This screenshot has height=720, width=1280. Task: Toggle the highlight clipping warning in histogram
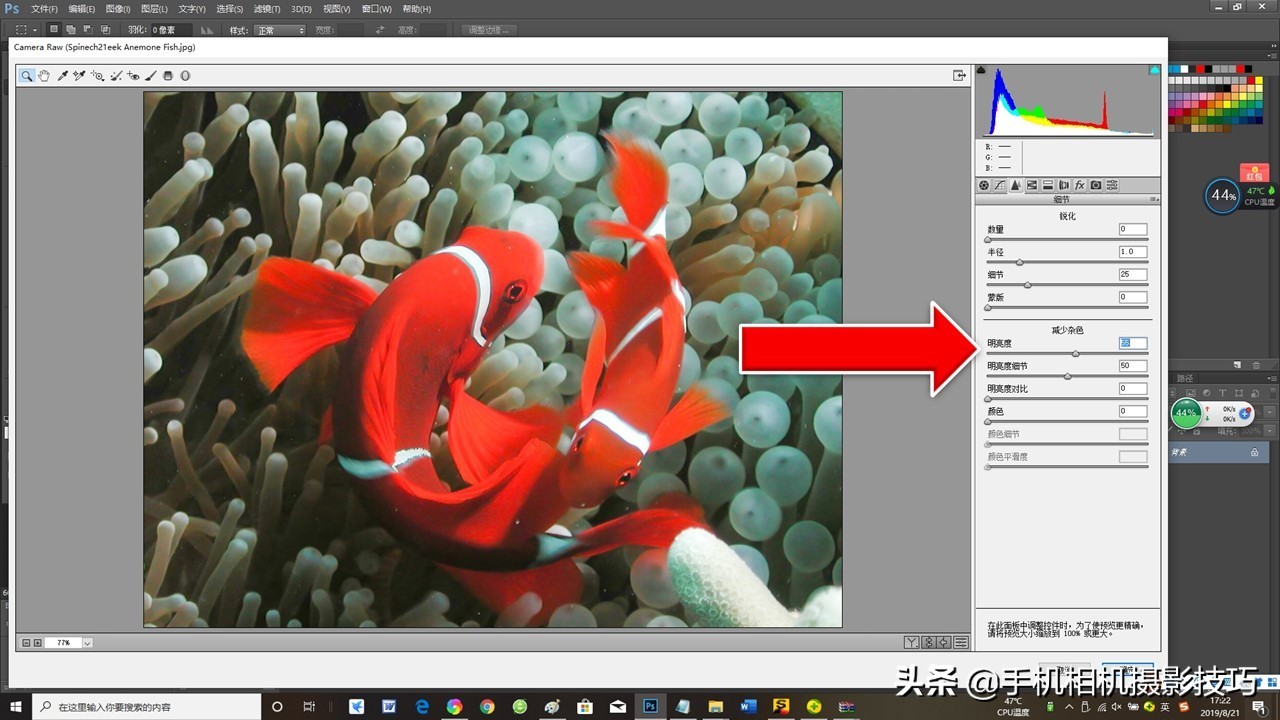1155,70
